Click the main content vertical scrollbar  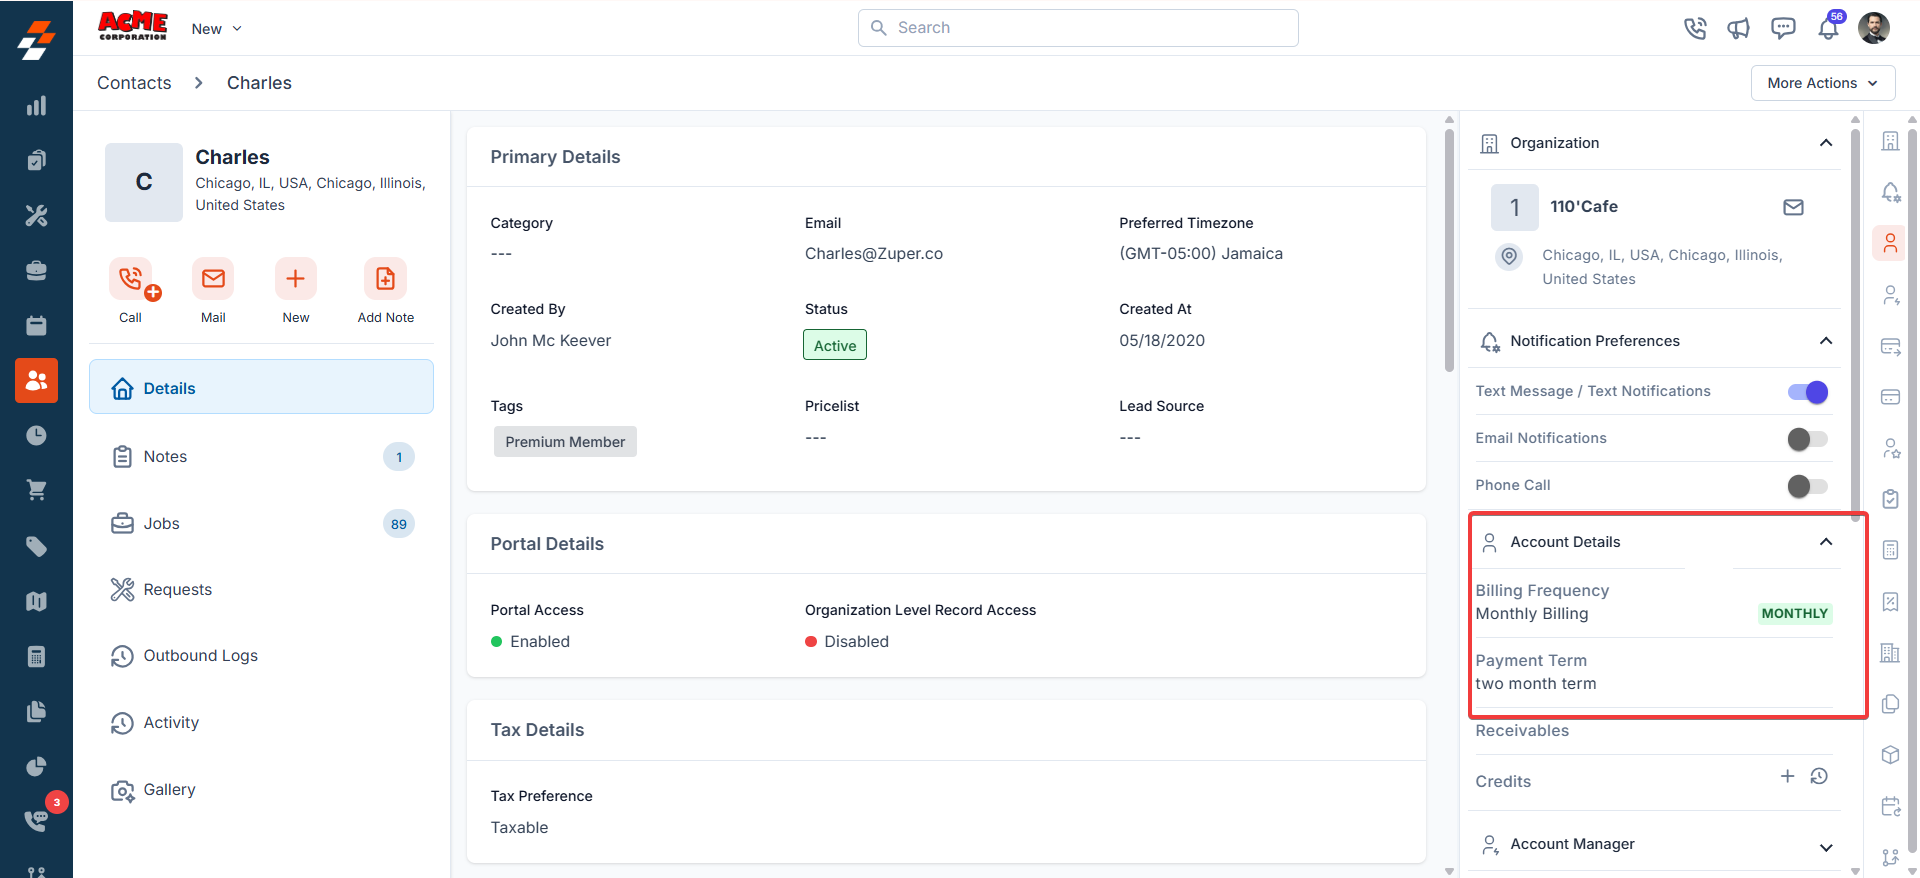coord(1449,250)
